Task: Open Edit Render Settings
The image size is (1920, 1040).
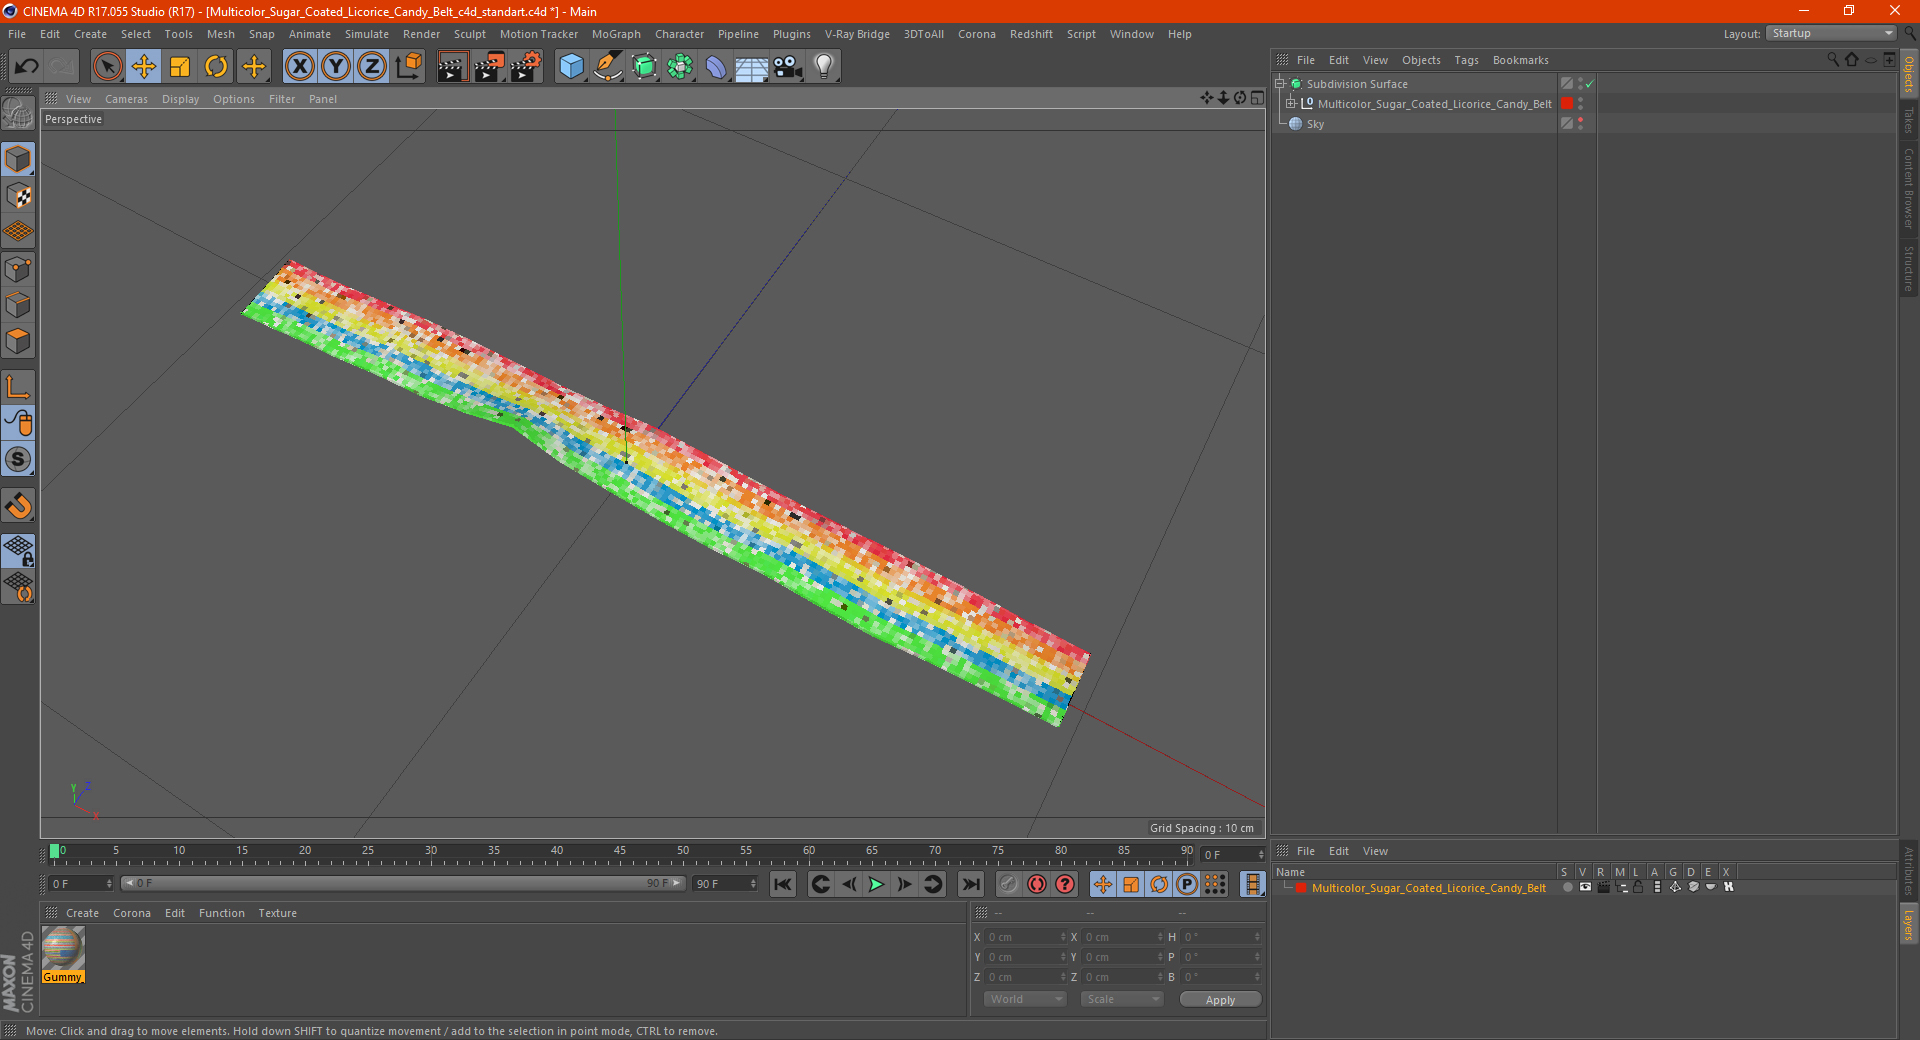Action: (x=526, y=67)
